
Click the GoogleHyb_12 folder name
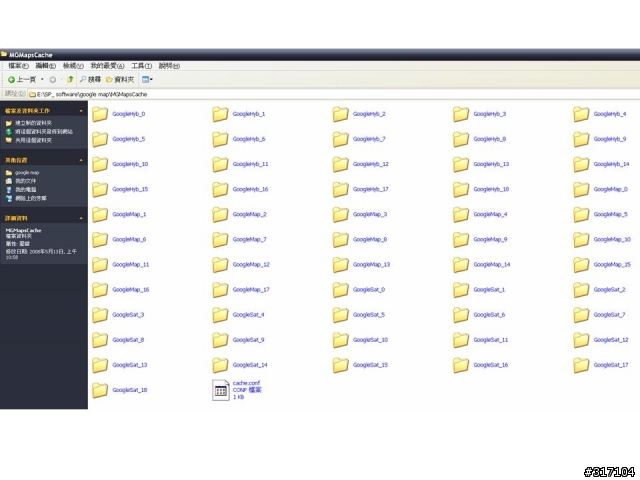click(371, 164)
